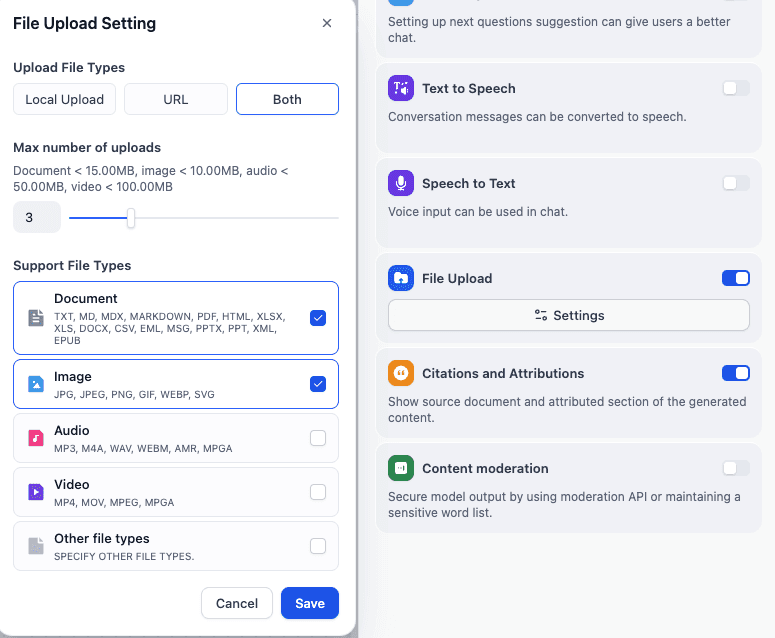
Task: Click the Audio music note icon
Action: click(x=36, y=438)
